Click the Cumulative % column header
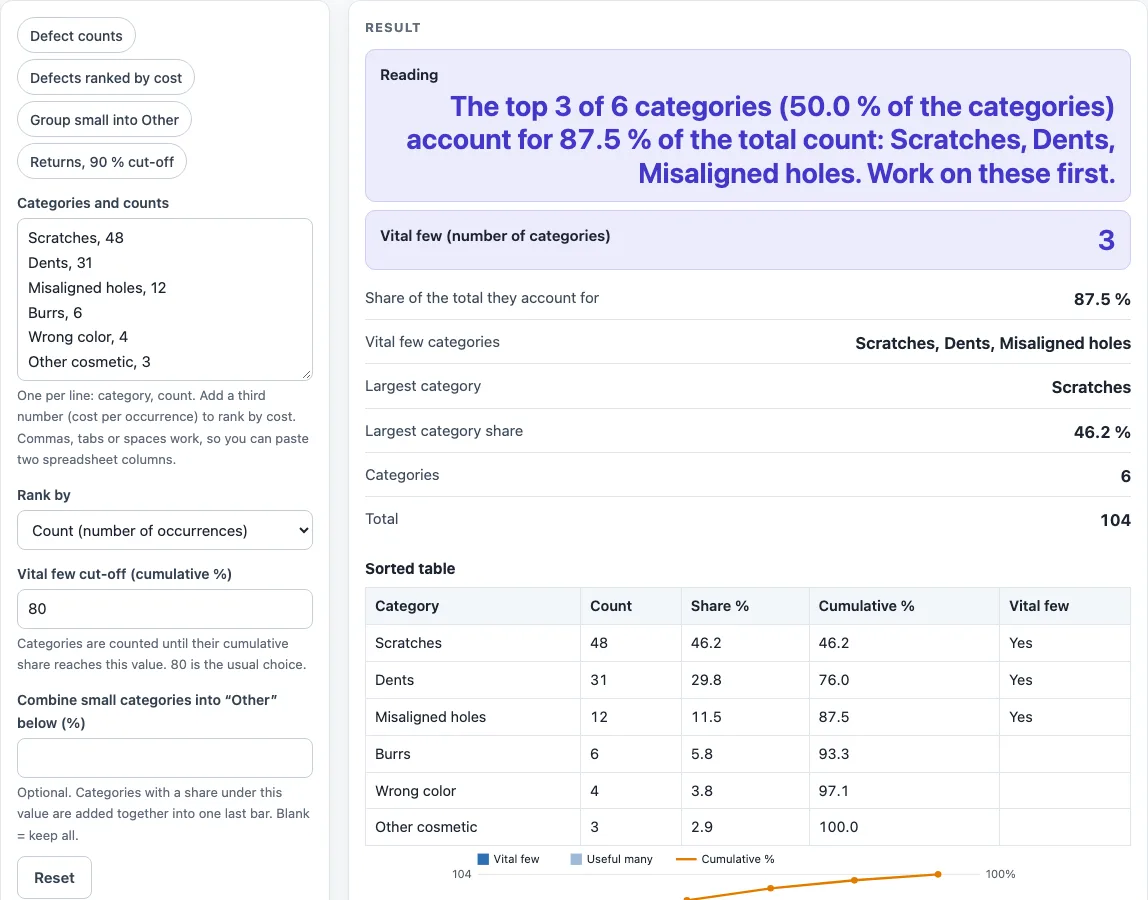The width and height of the screenshot is (1148, 900). (904, 606)
